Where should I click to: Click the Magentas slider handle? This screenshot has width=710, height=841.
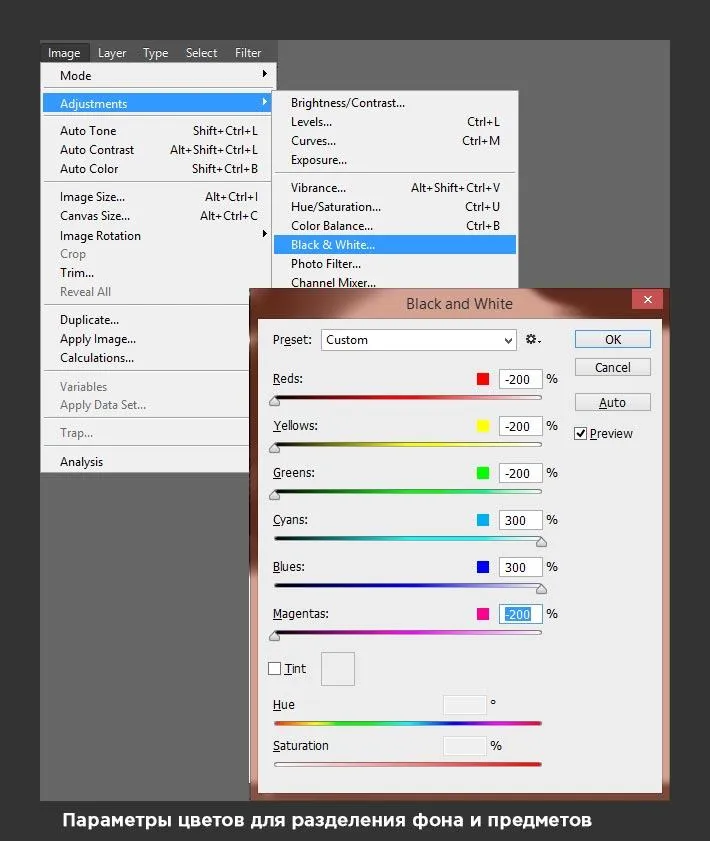coord(275,637)
